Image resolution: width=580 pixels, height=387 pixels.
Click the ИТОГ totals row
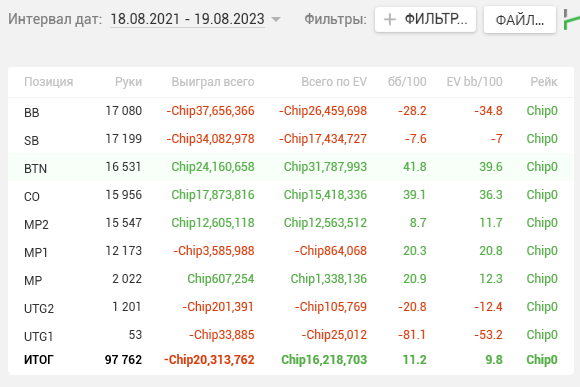(291, 360)
